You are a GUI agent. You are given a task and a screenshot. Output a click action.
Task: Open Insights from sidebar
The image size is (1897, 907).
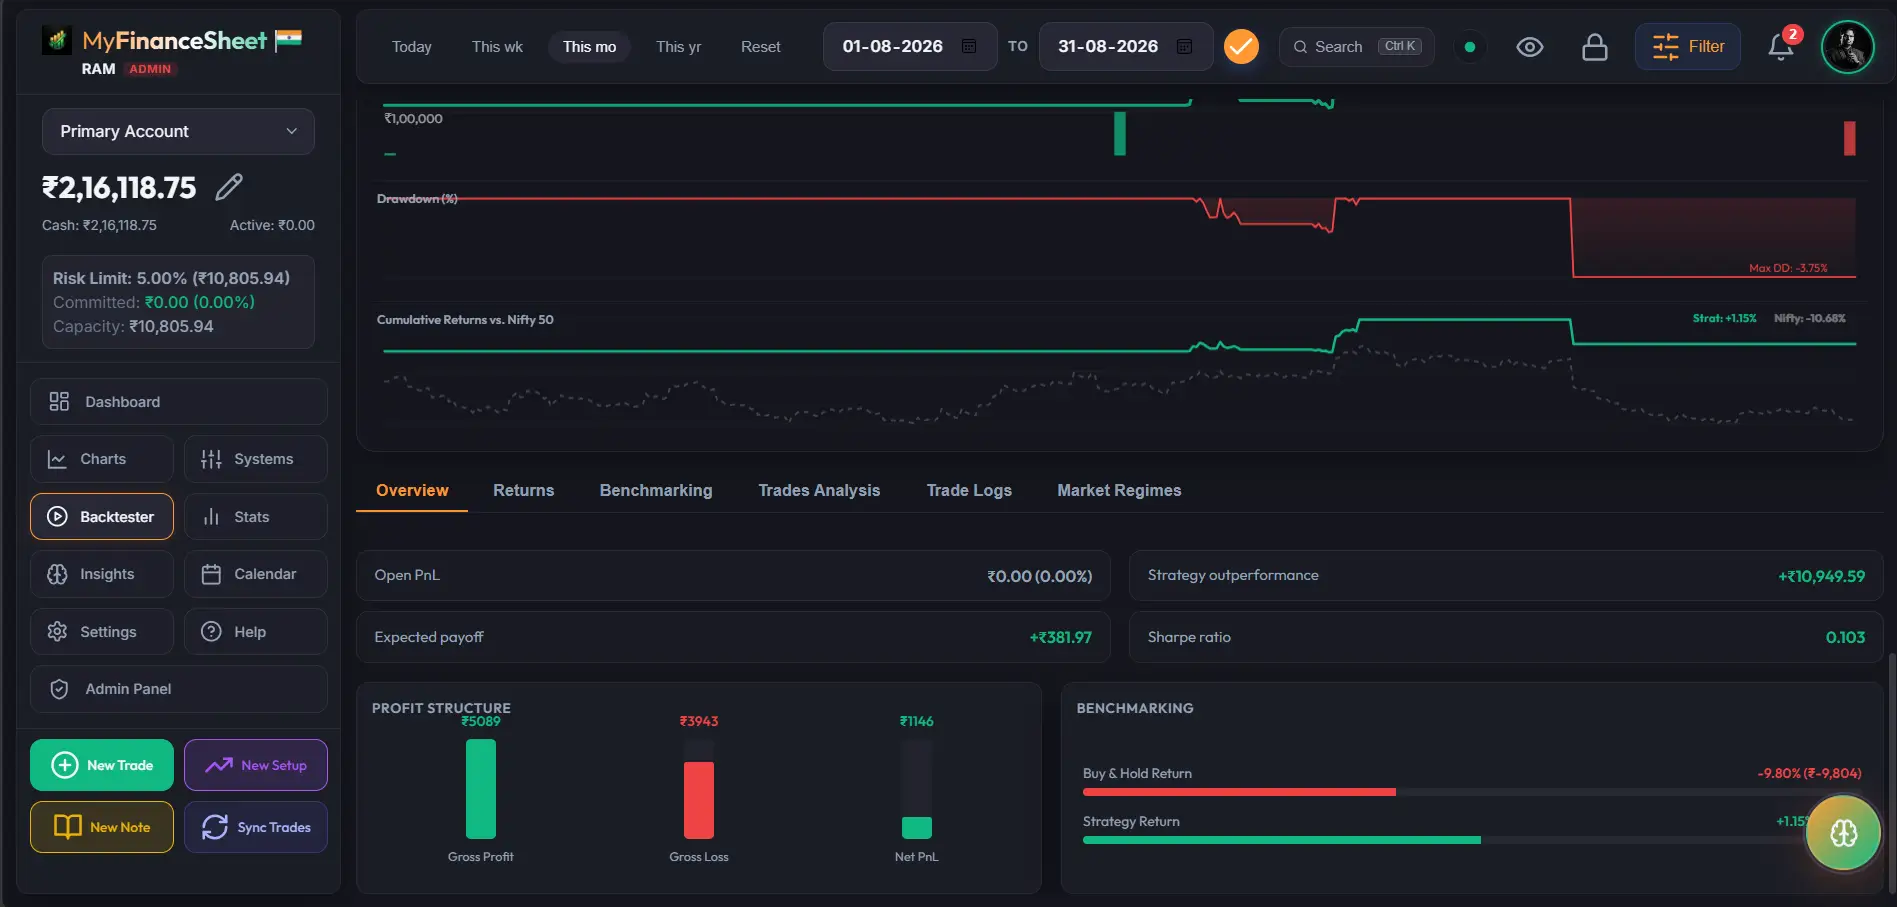coord(101,574)
